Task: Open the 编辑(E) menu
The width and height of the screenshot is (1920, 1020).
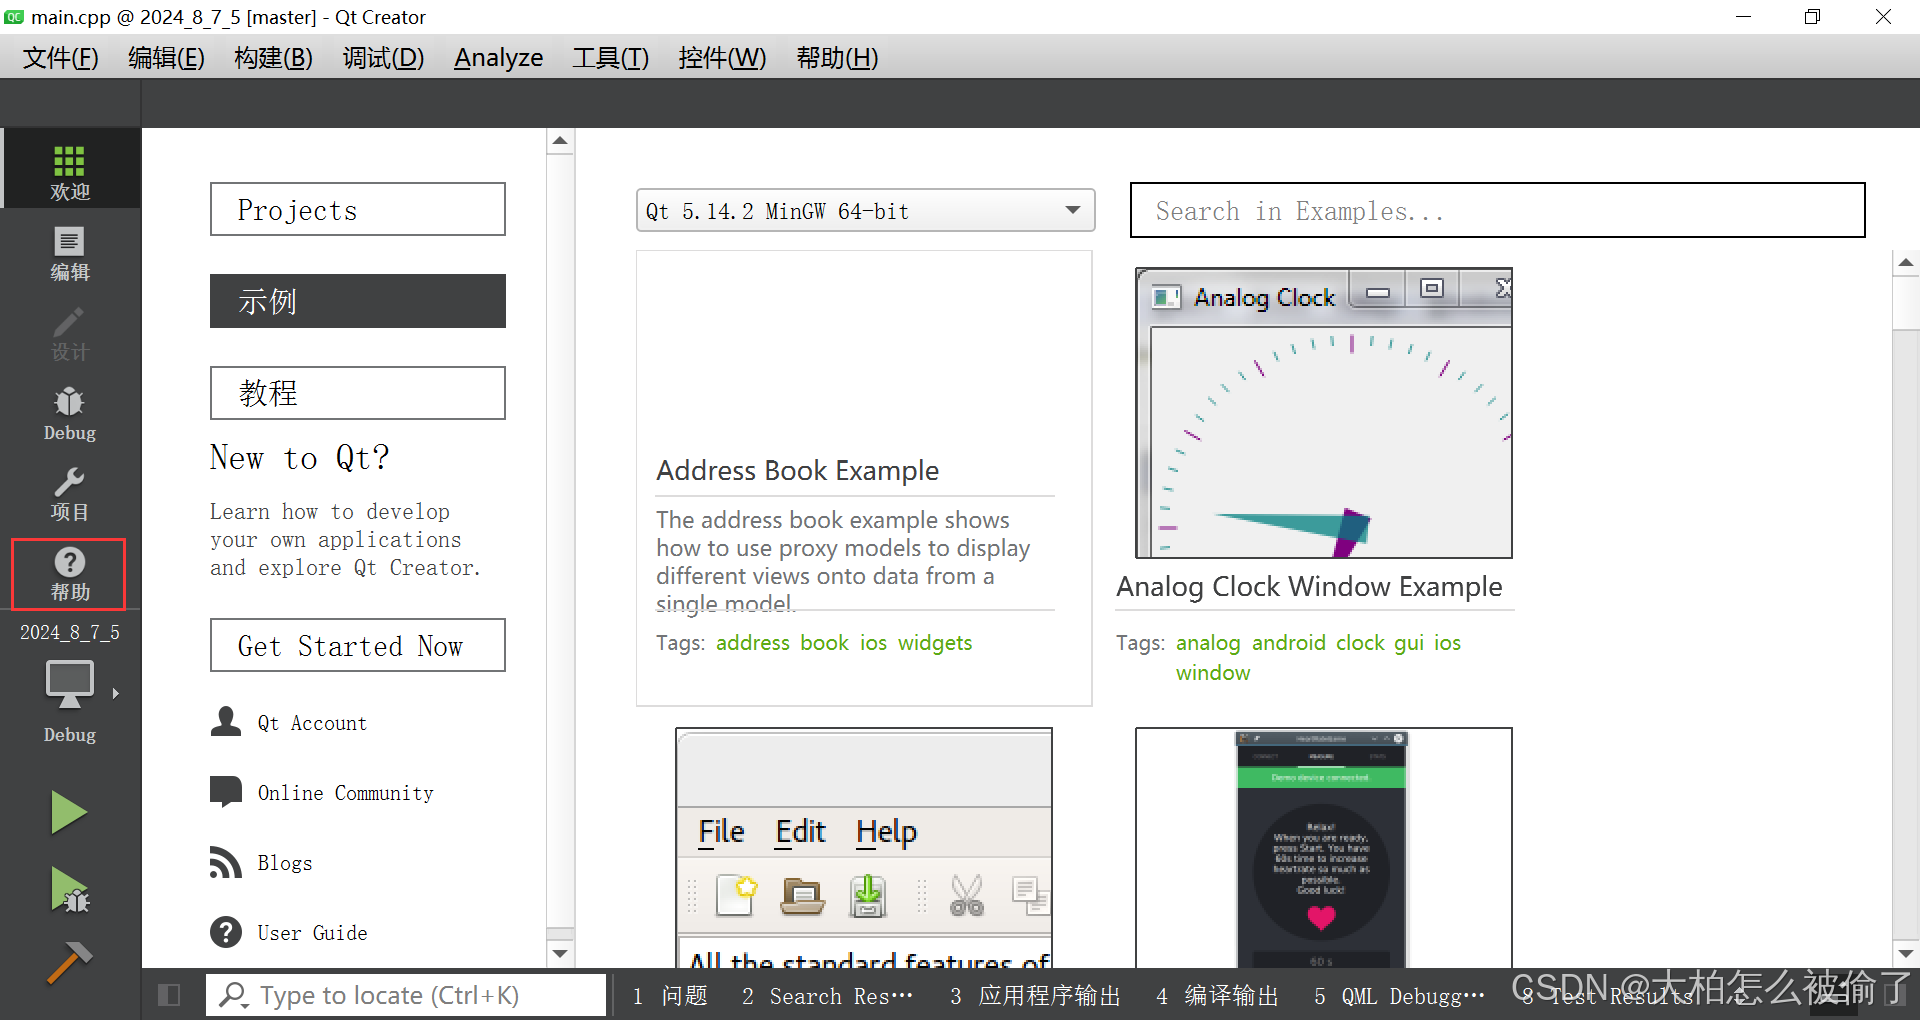Action: (166, 58)
